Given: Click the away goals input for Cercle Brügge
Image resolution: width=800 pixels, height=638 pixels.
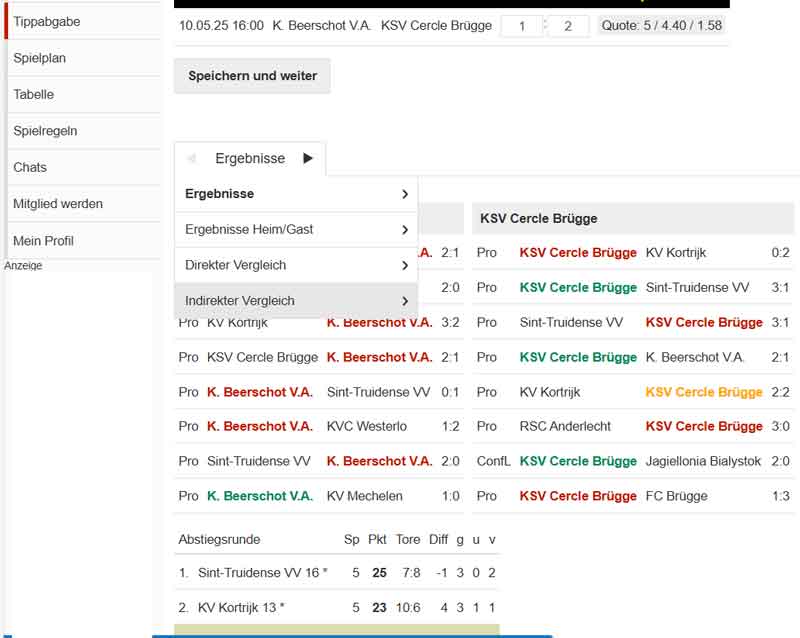Looking at the screenshot, I should coord(568,26).
